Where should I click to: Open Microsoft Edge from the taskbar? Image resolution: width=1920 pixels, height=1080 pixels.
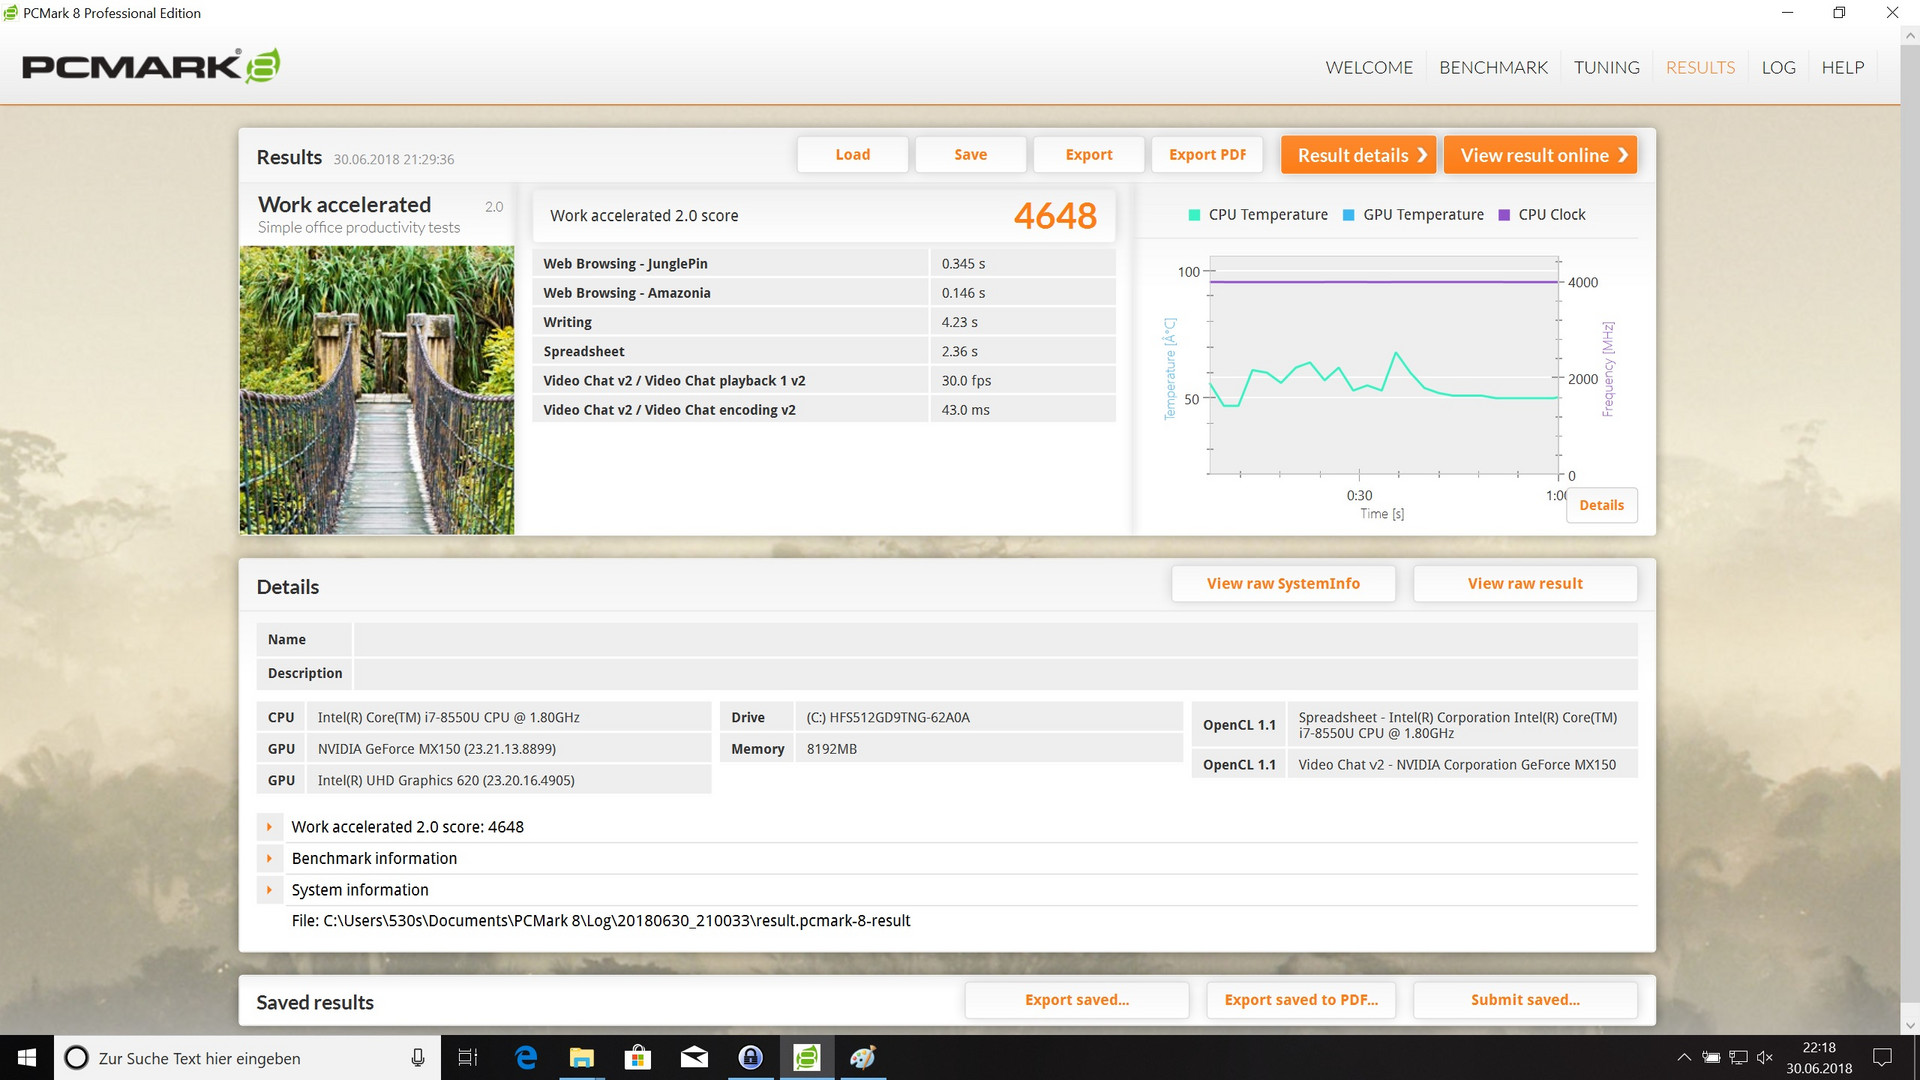click(x=526, y=1057)
